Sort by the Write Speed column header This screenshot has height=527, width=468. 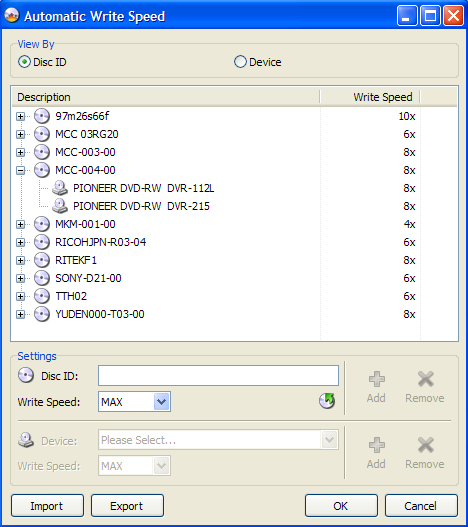(x=370, y=97)
